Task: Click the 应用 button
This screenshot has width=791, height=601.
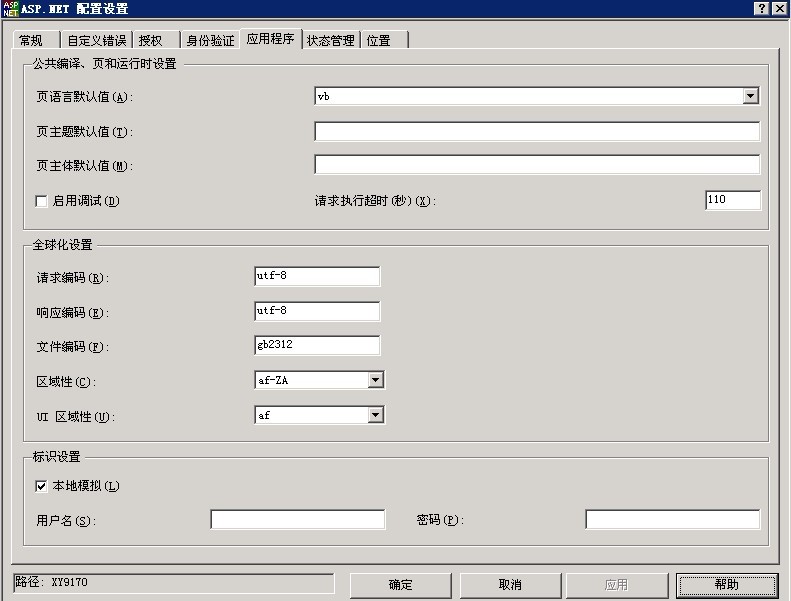Action: (616, 585)
